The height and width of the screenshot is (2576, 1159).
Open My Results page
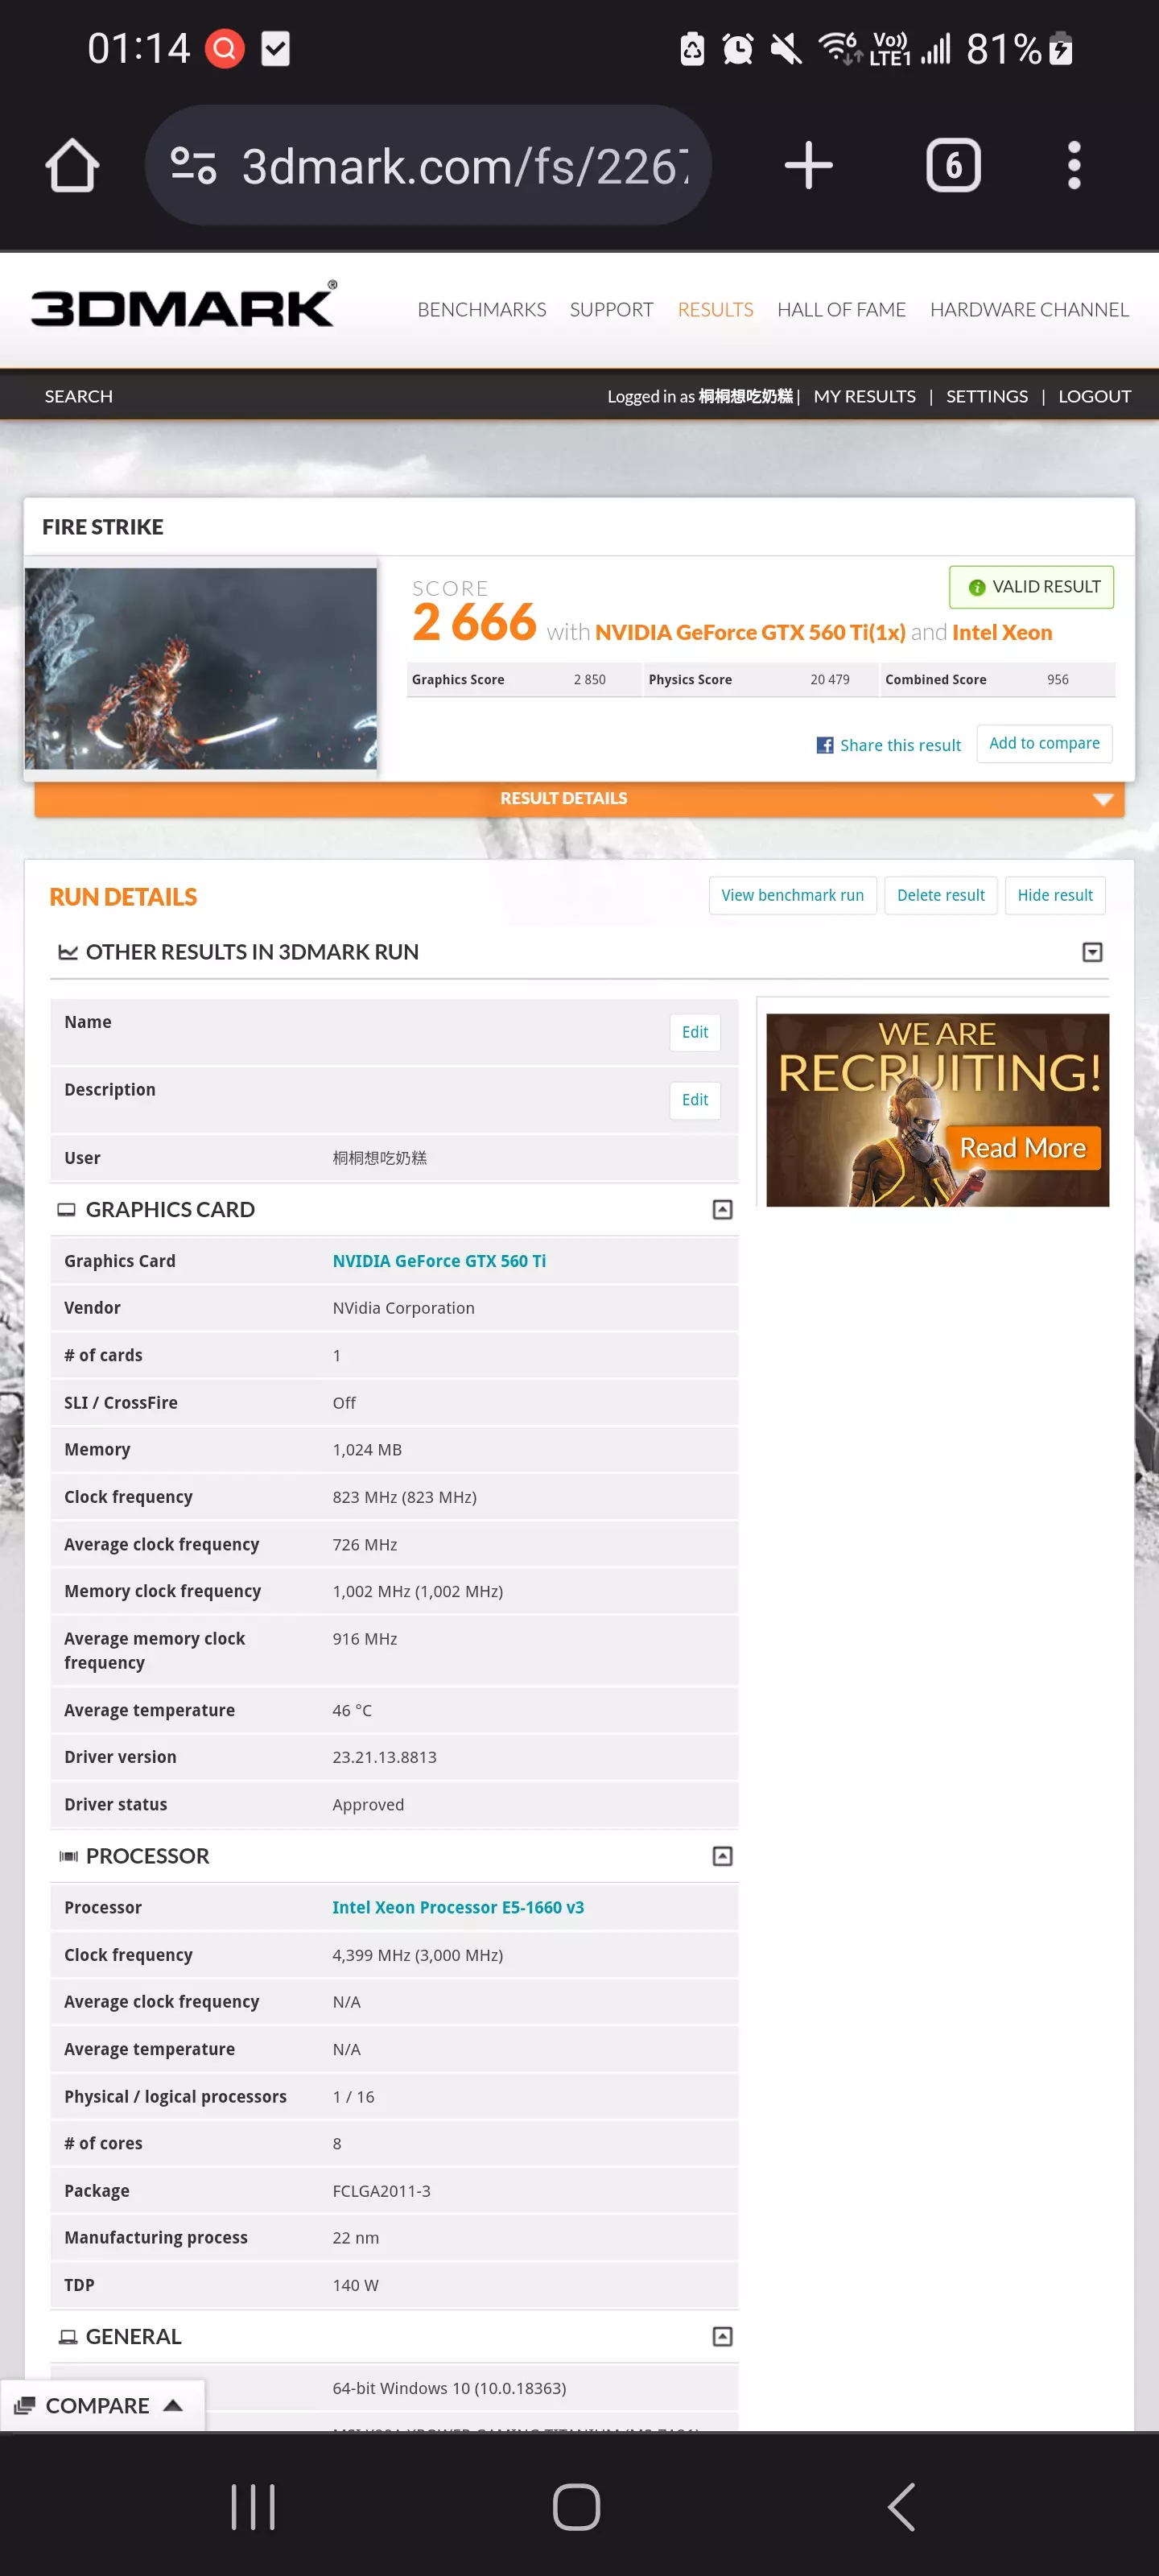[864, 396]
